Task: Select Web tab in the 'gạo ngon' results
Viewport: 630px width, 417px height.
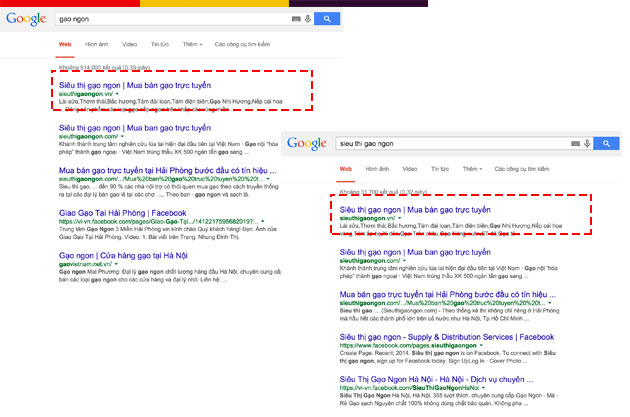Action: (65, 44)
